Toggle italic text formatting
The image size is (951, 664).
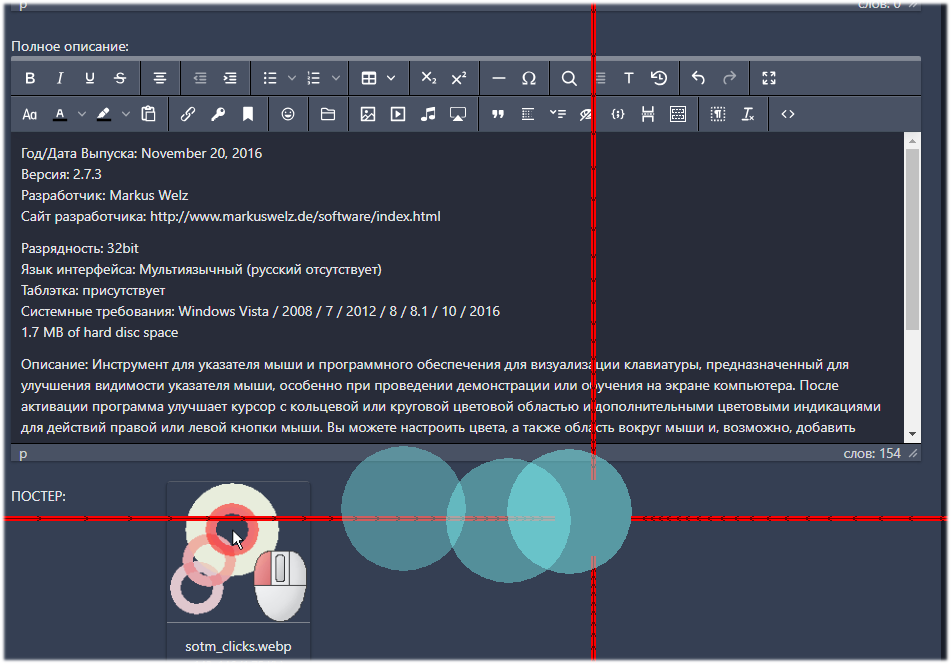click(x=60, y=78)
